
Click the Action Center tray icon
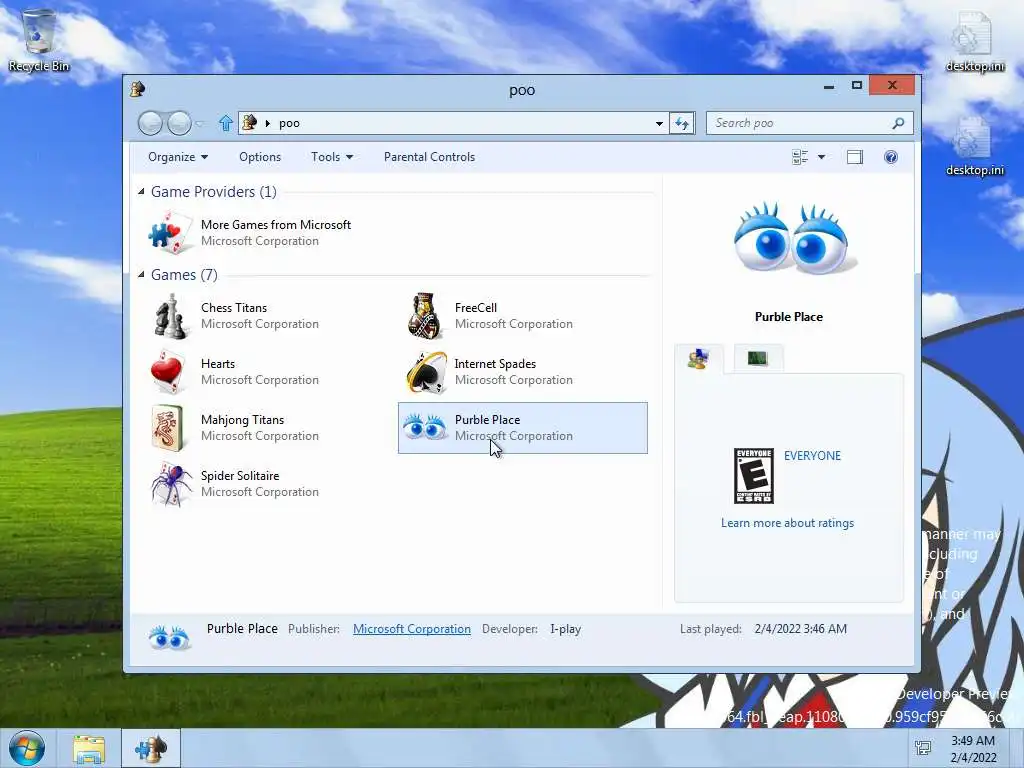(923, 748)
